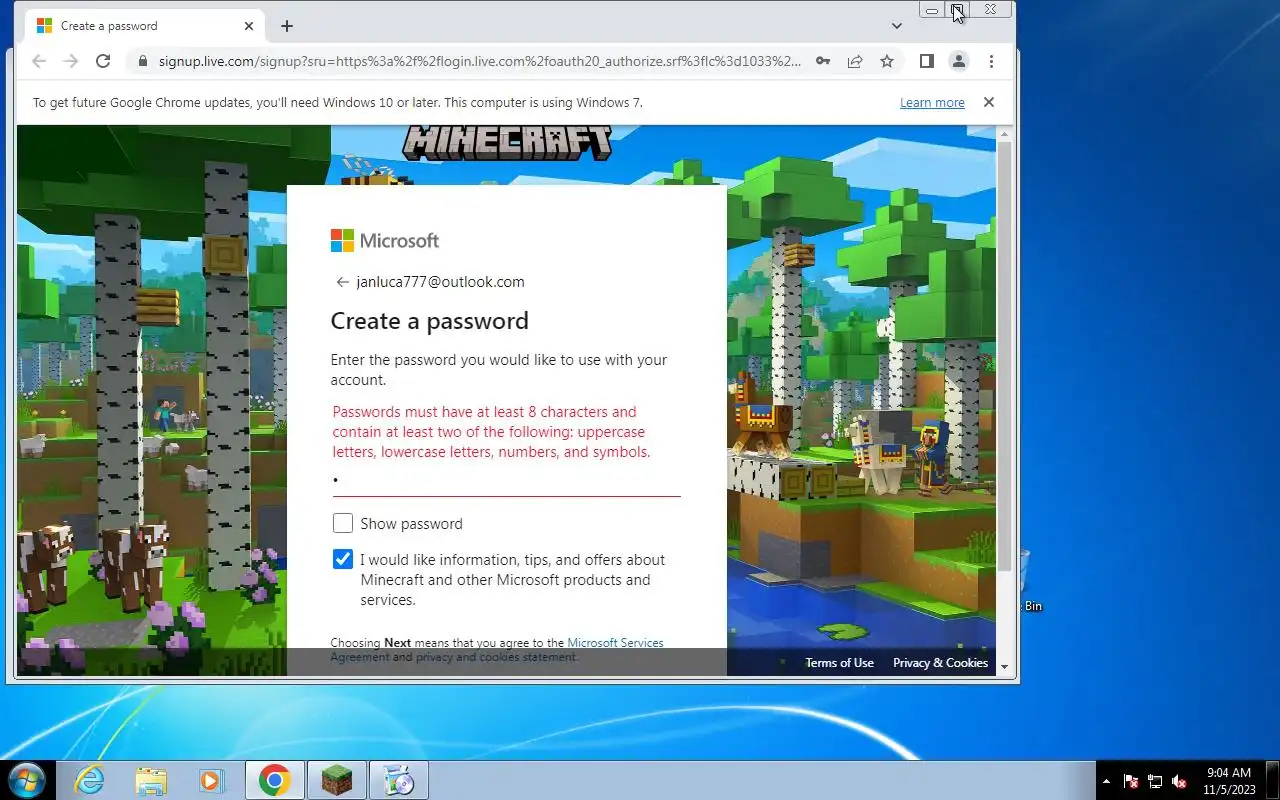Click the Microsoft logo

tap(385, 240)
